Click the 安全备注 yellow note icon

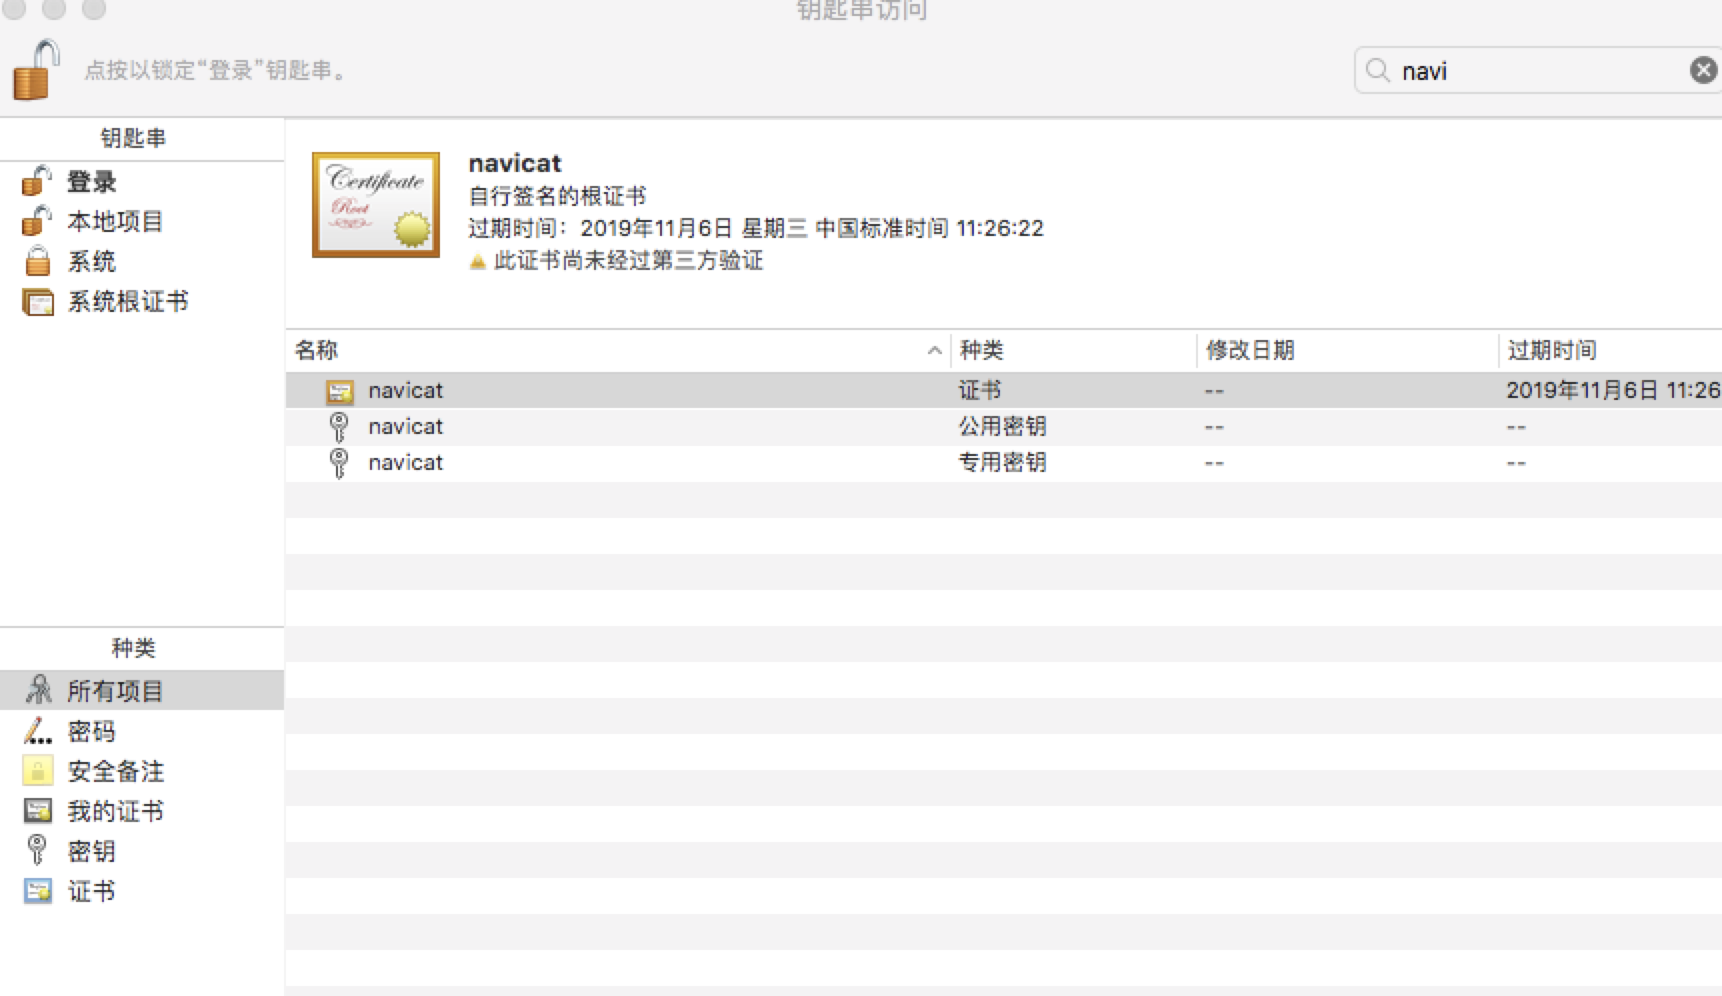(x=37, y=771)
